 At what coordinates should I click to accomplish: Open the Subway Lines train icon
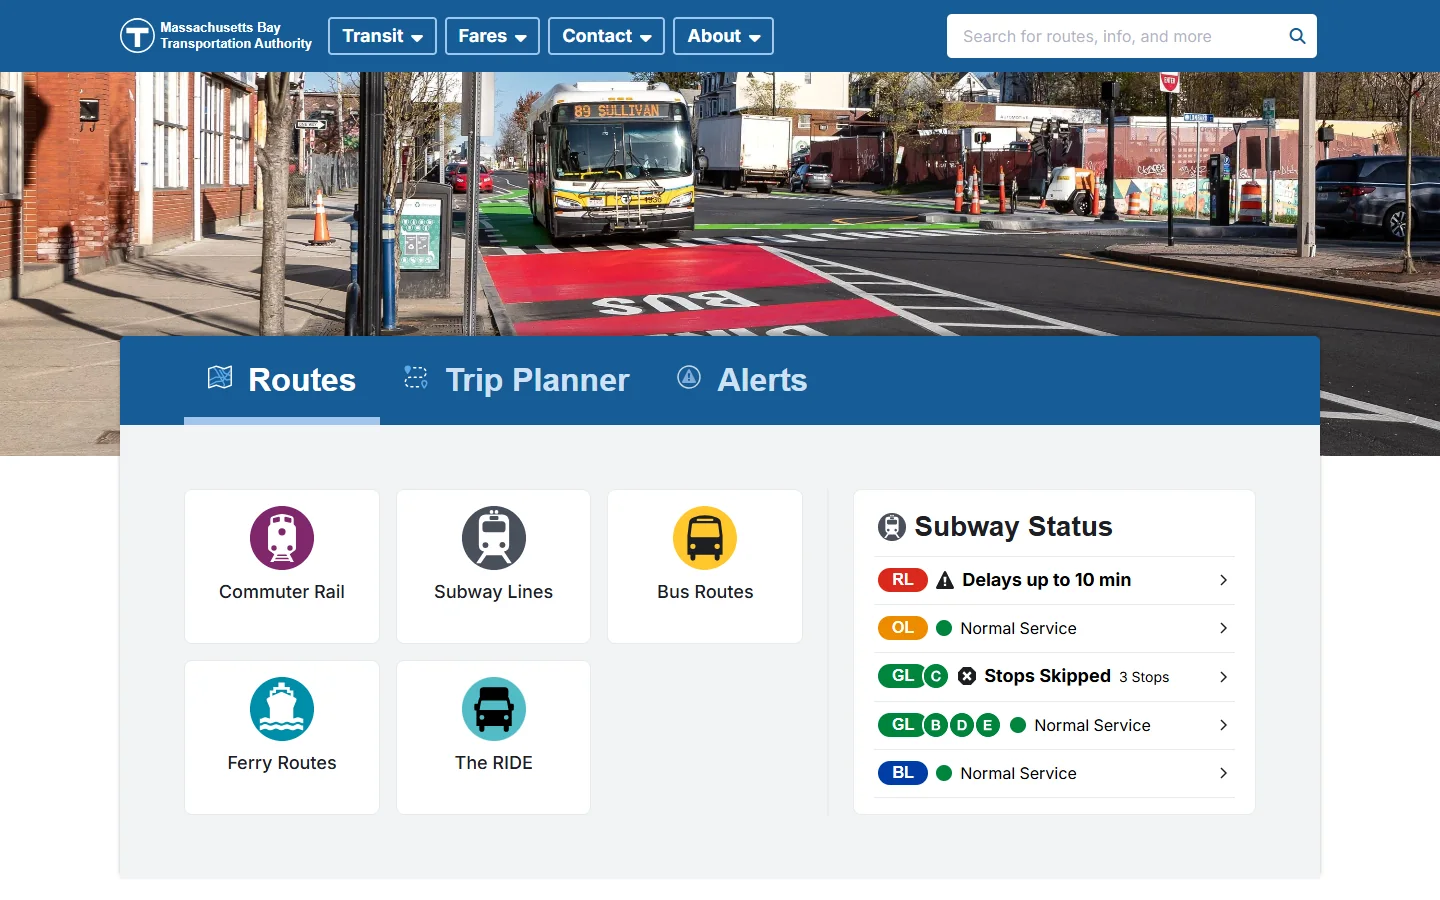[494, 538]
